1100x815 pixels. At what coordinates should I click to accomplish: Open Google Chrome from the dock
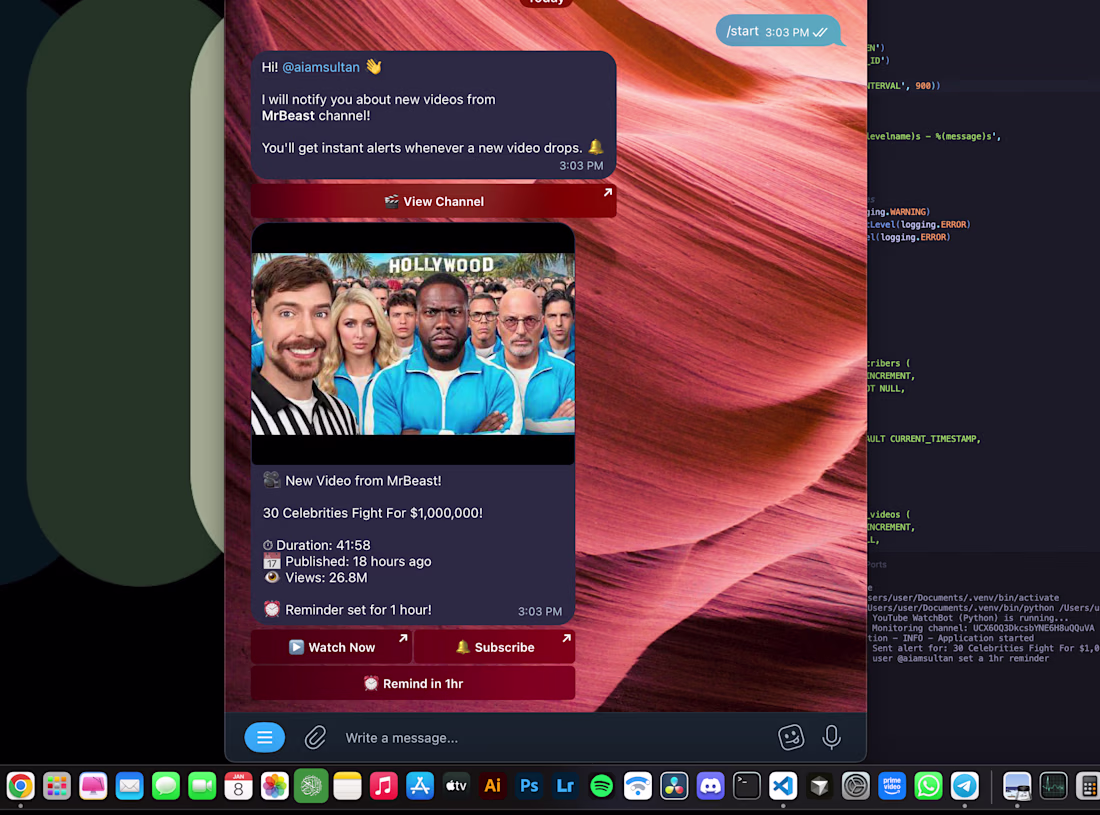20,786
